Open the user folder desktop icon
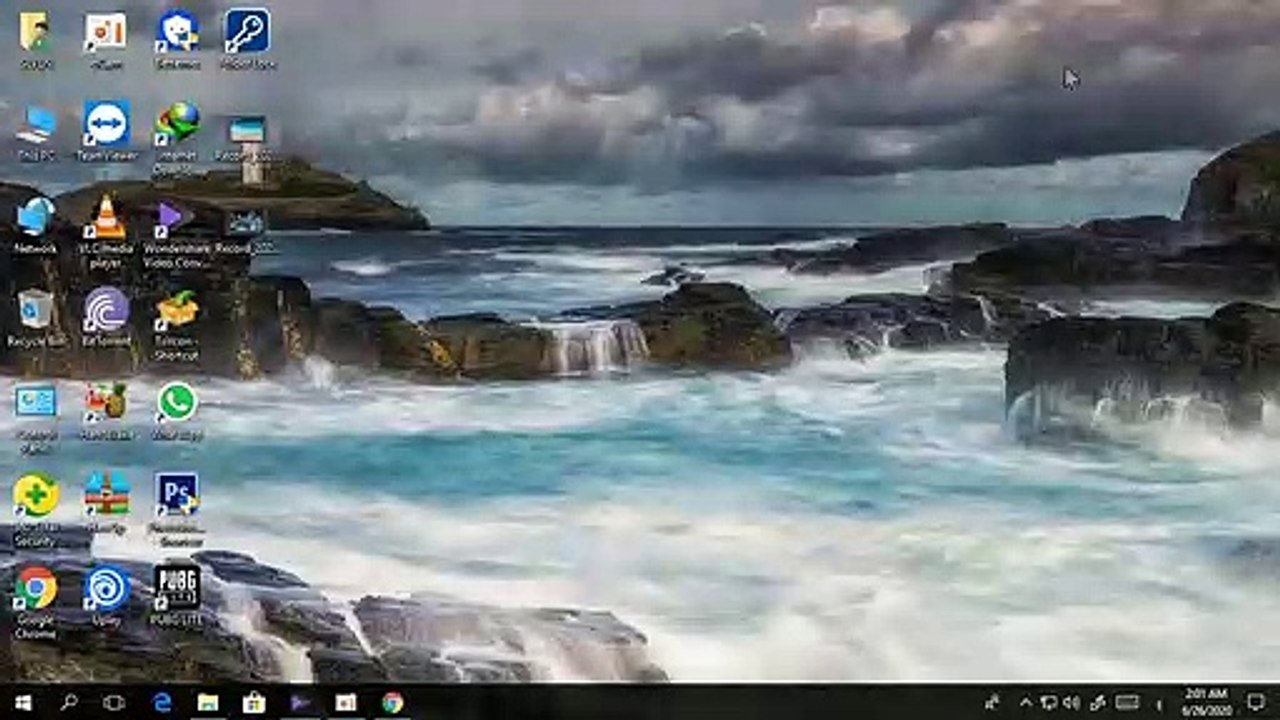The height and width of the screenshot is (720, 1280). click(35, 32)
